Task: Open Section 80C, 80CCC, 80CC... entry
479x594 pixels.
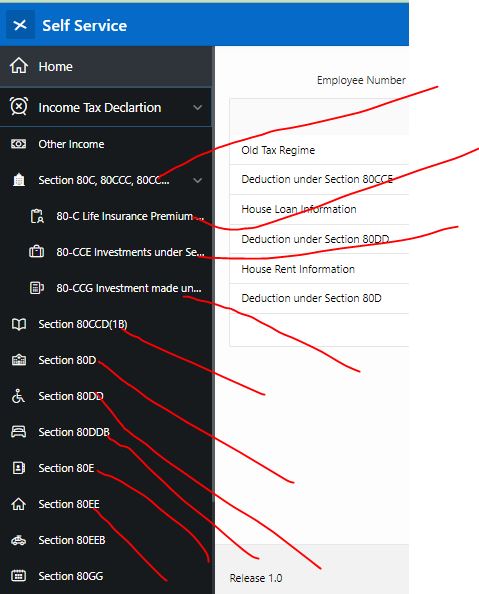Action: click(106, 180)
